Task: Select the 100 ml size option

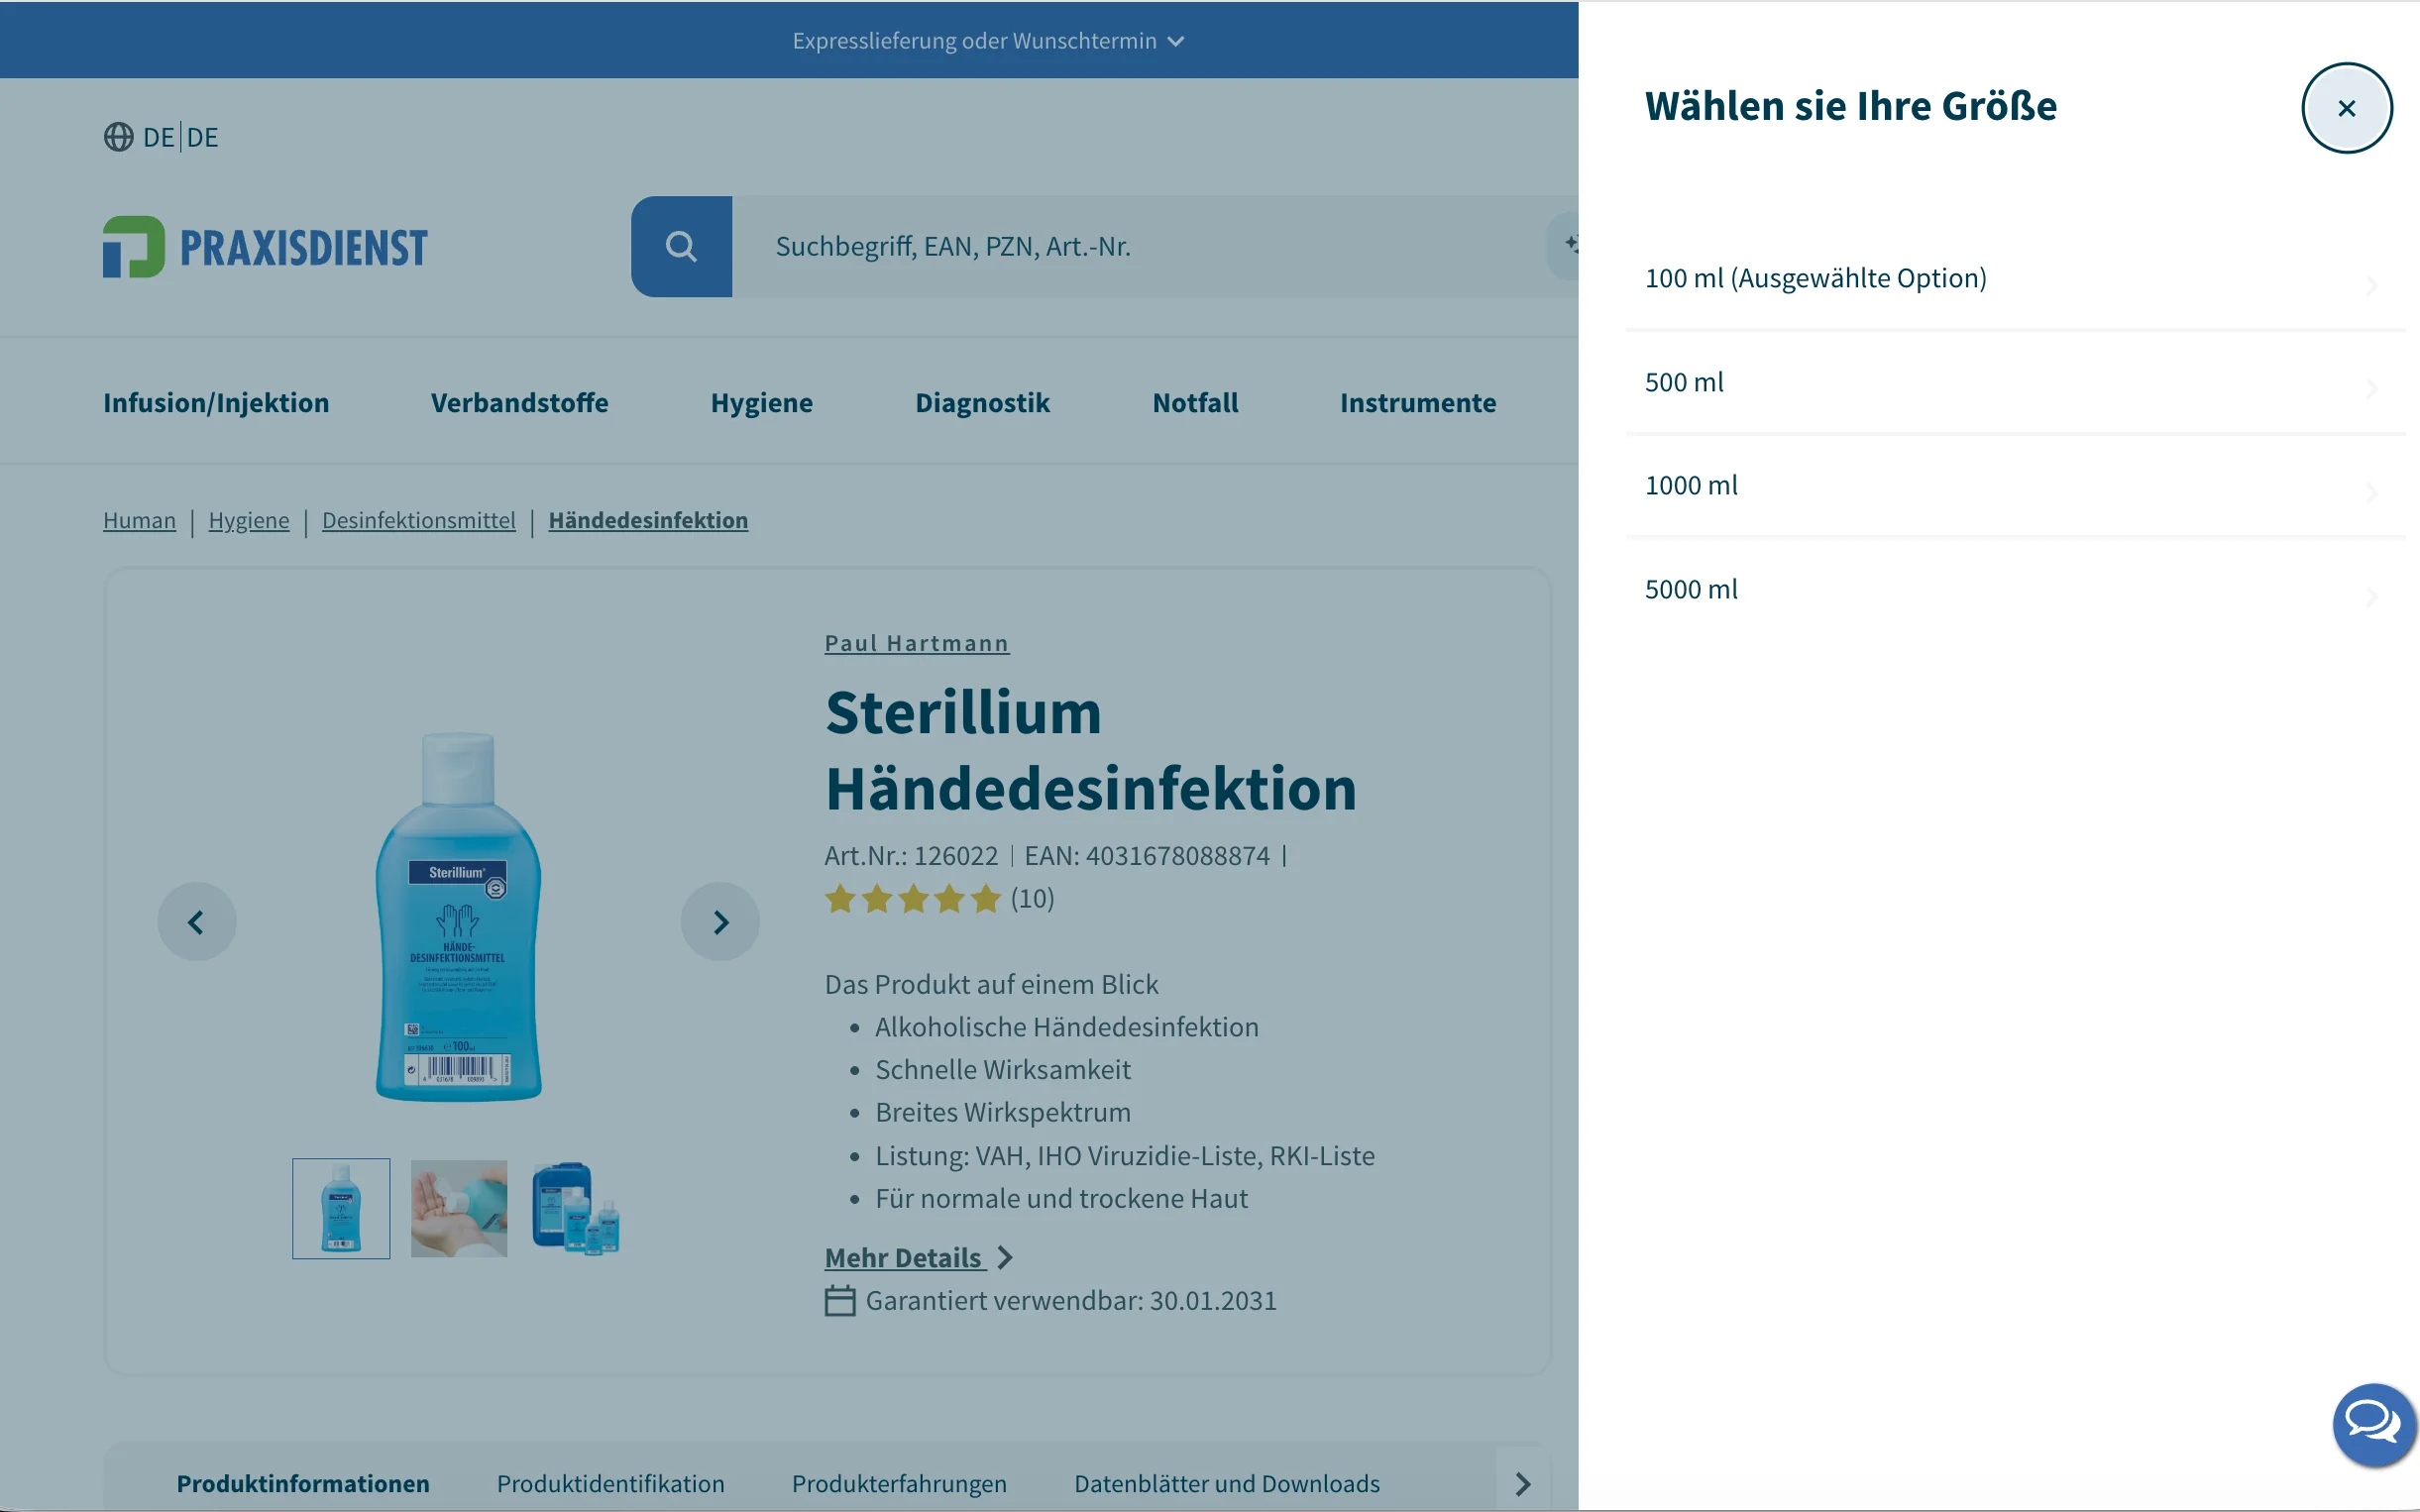Action: coord(2014,278)
